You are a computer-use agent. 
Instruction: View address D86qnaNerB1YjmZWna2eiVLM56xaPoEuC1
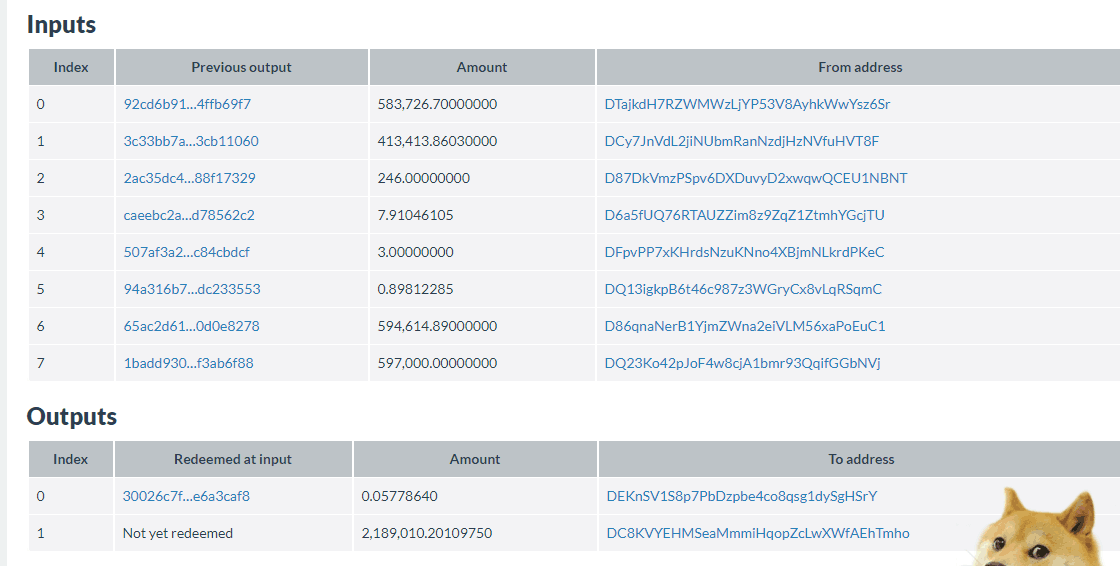[745, 327]
